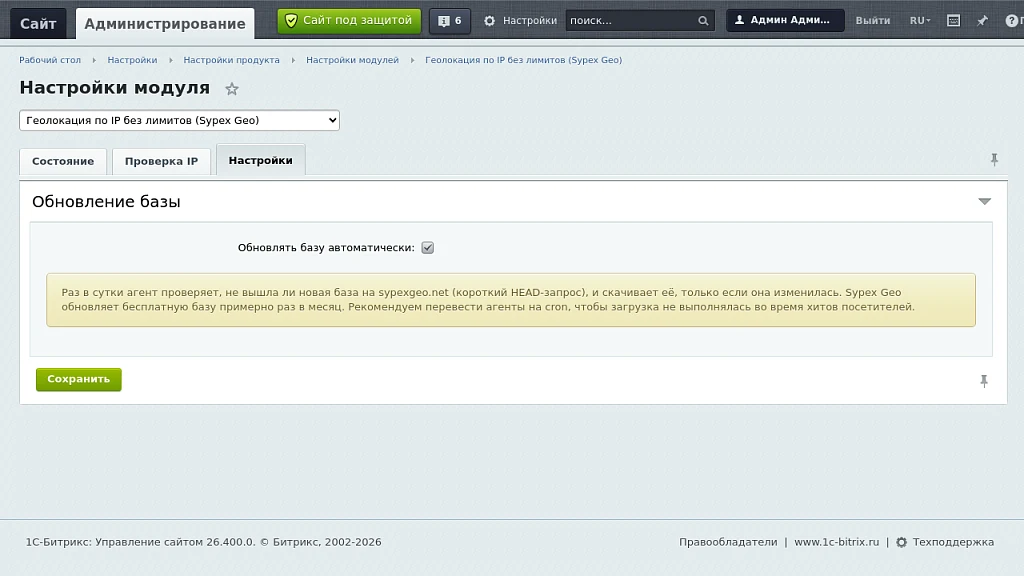Click the notifications counter showing 6

coord(450,21)
